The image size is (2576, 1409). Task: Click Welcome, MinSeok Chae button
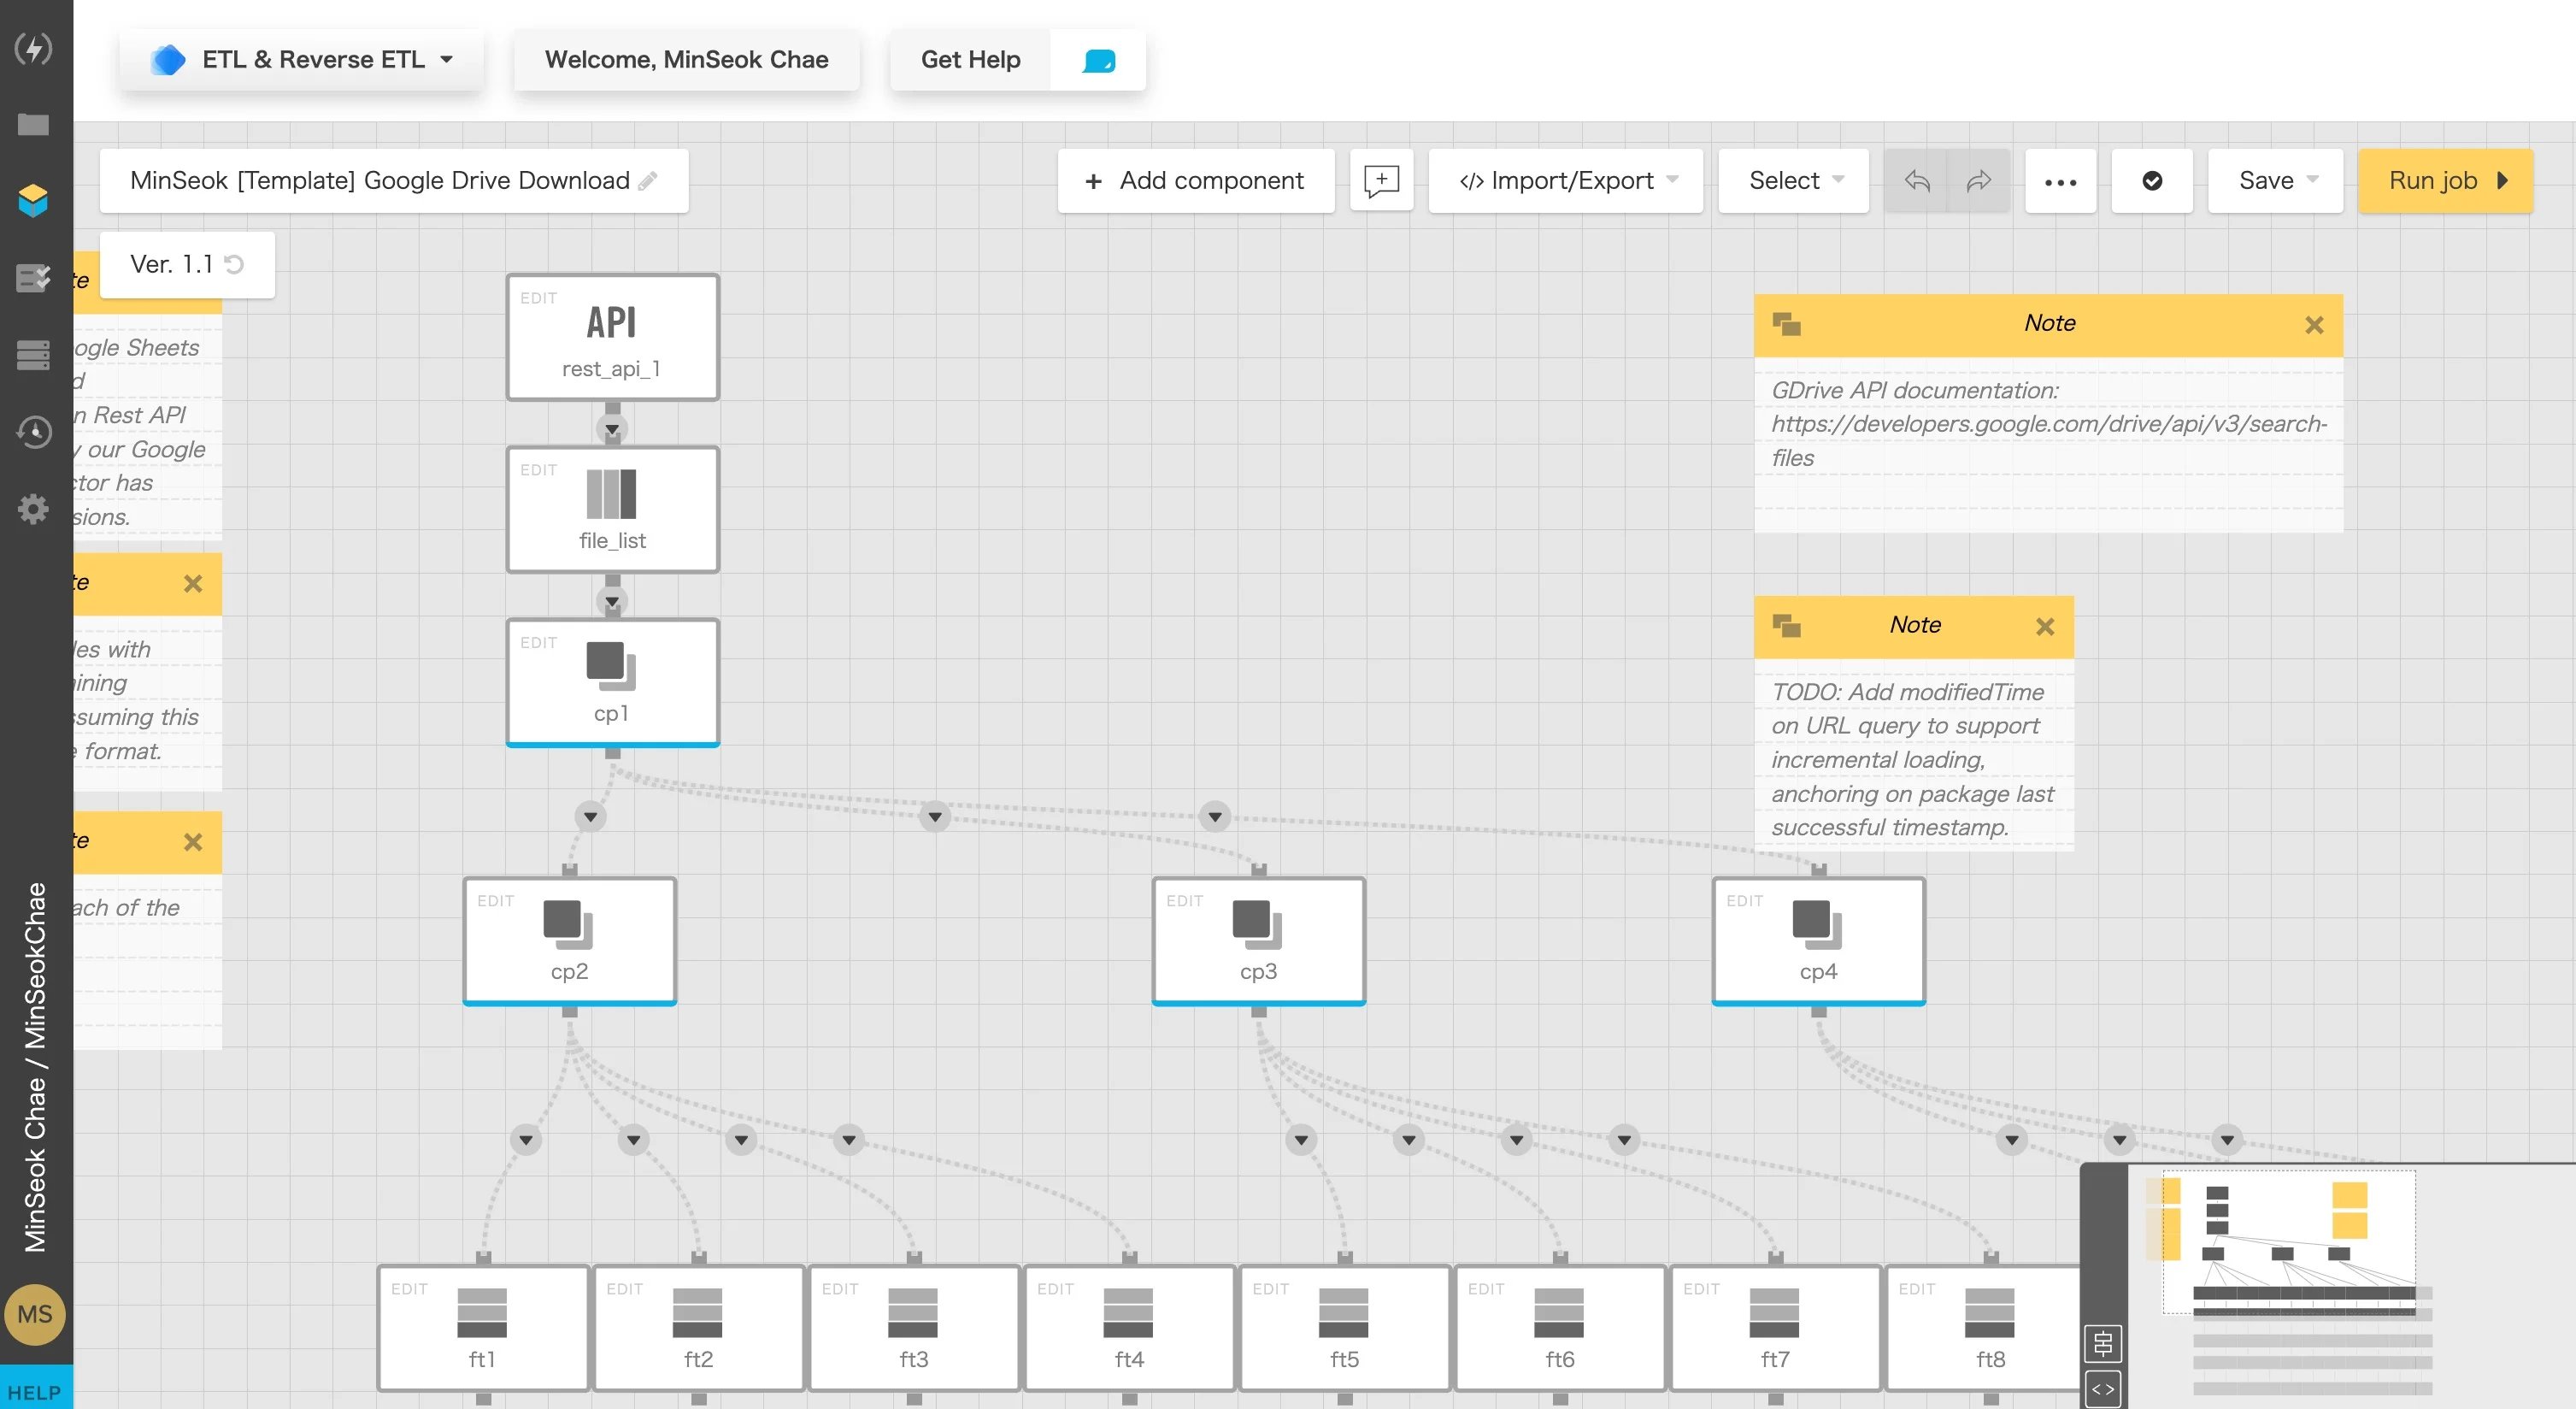point(686,60)
